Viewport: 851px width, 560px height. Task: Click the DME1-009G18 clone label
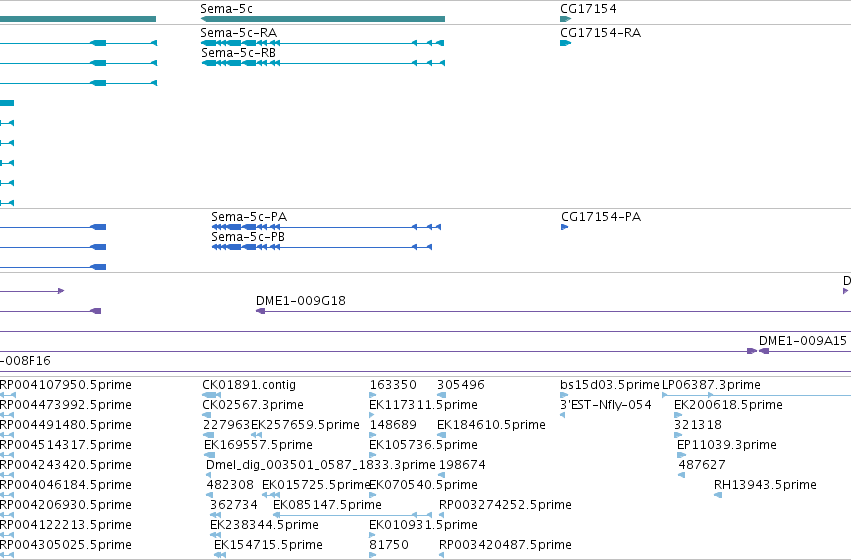click(x=301, y=301)
